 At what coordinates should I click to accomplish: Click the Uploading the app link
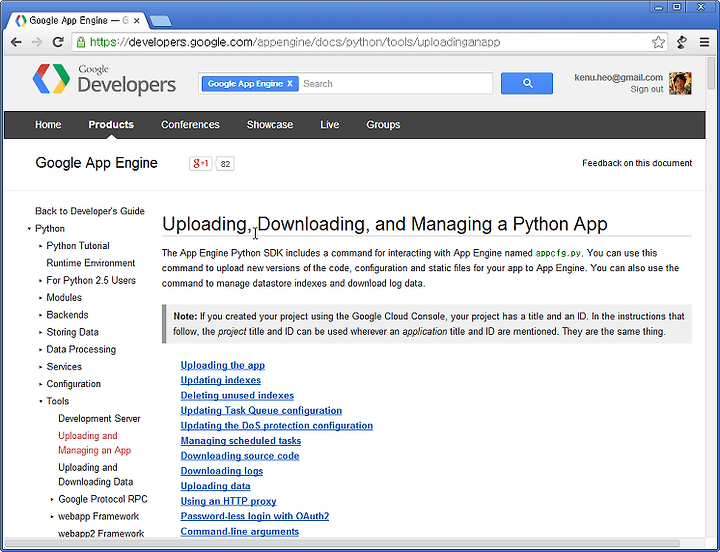point(223,365)
